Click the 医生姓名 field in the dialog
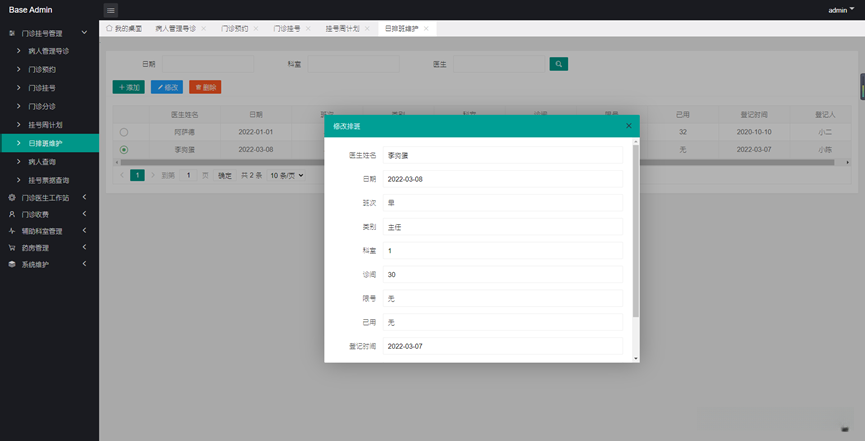 point(503,155)
